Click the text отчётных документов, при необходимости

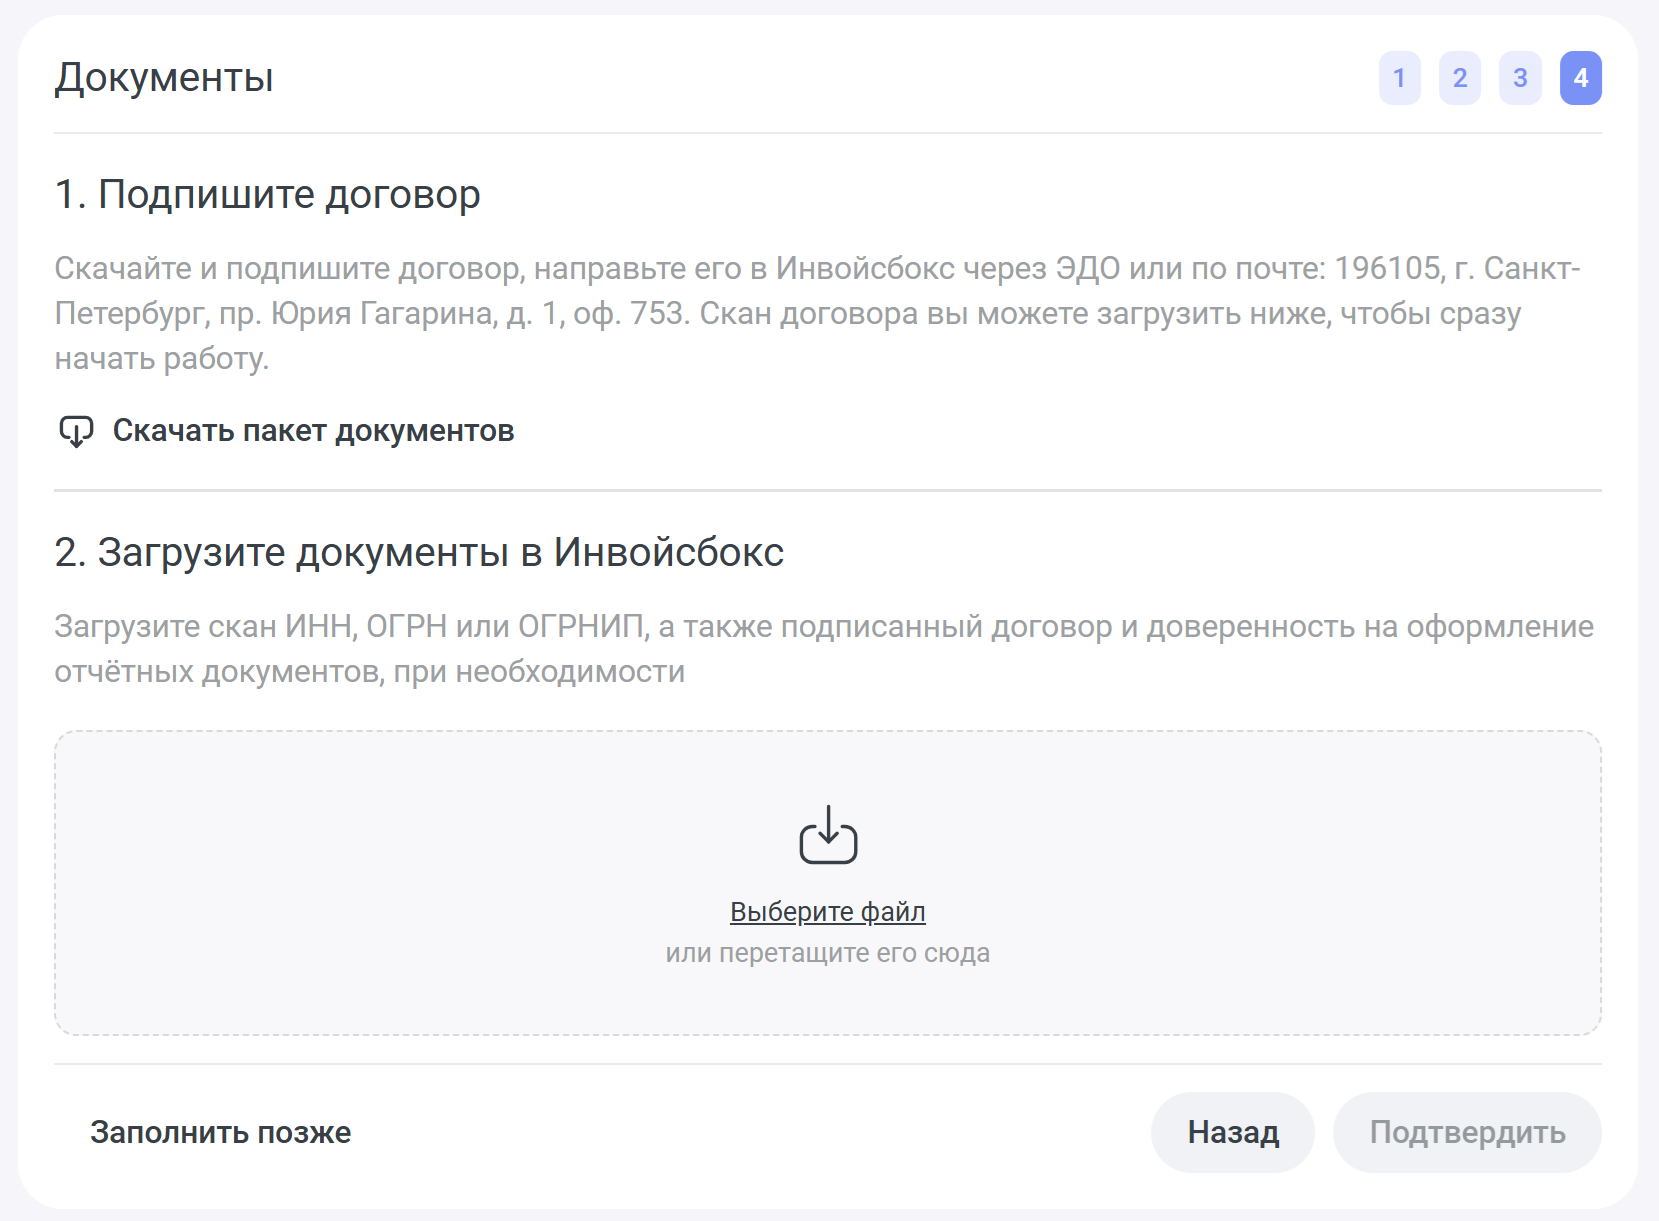click(x=369, y=672)
